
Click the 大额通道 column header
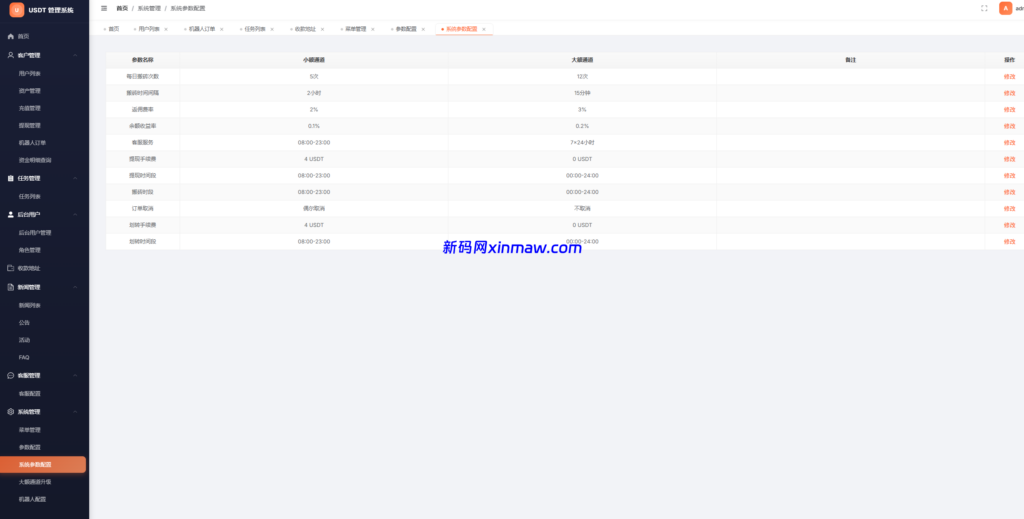coord(582,60)
